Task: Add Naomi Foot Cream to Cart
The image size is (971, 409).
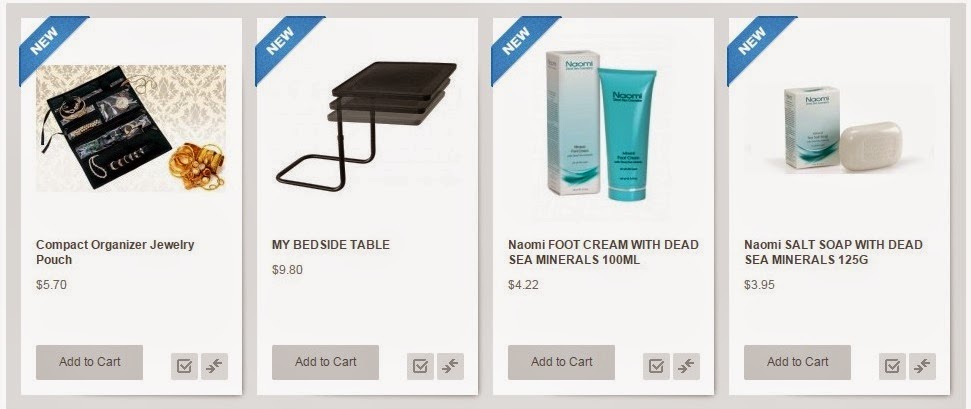Action: (562, 363)
